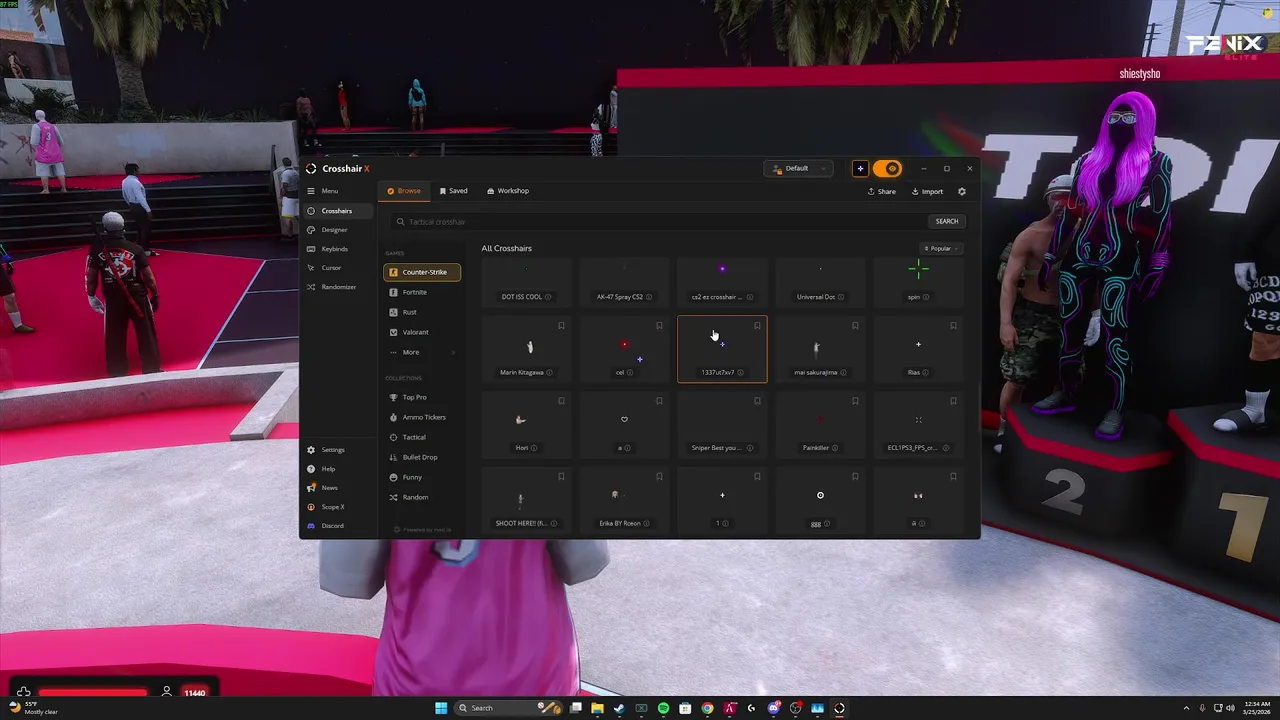1280x720 pixels.
Task: Select the spin green crosshair thumbnail
Action: click(x=918, y=269)
